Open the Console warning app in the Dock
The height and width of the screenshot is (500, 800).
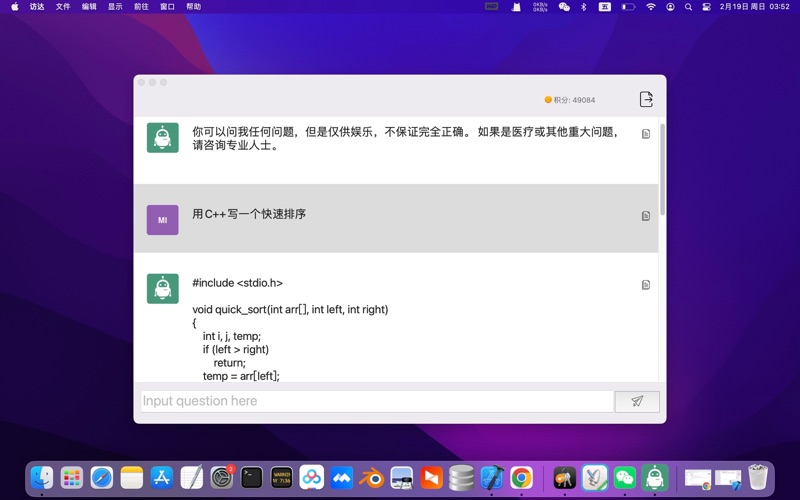tap(282, 478)
